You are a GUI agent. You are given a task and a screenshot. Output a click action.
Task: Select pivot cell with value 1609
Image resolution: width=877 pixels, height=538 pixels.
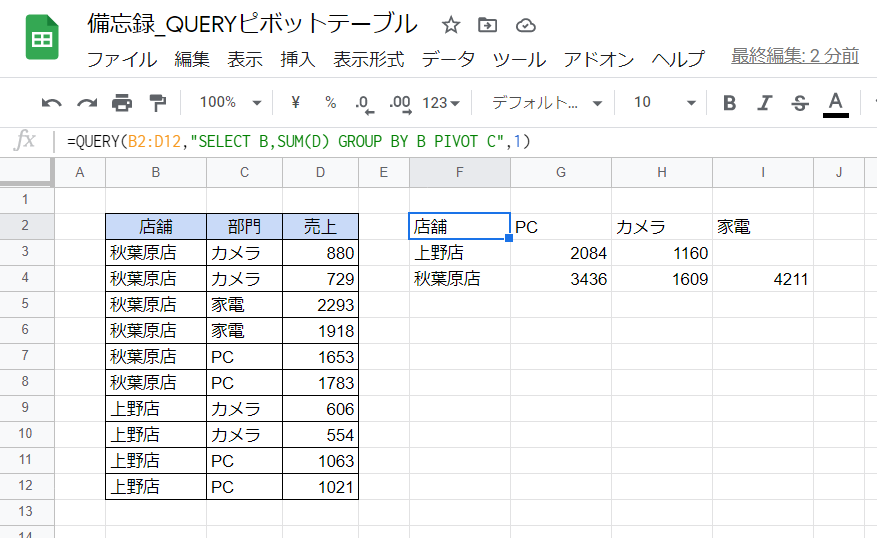click(662, 279)
